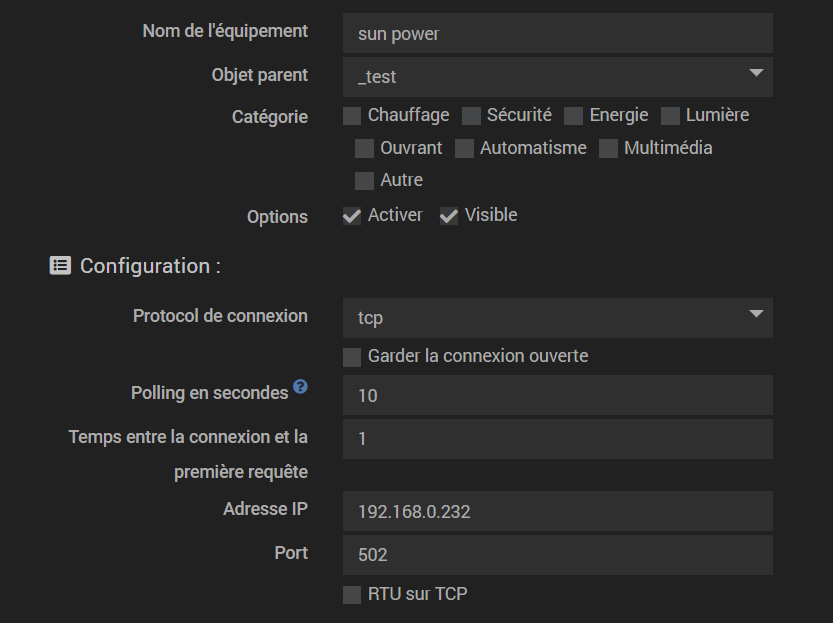
Task: Check the Multimédia category box
Action: click(608, 149)
